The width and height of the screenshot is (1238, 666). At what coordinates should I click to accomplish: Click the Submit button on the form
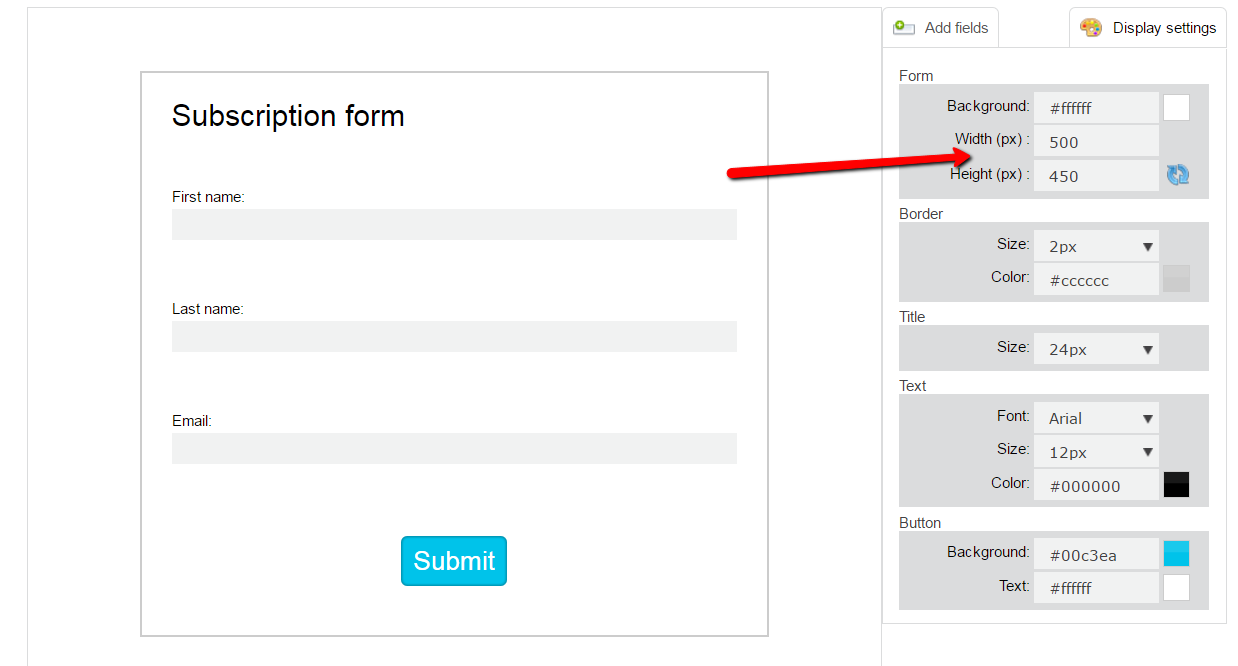point(453,561)
